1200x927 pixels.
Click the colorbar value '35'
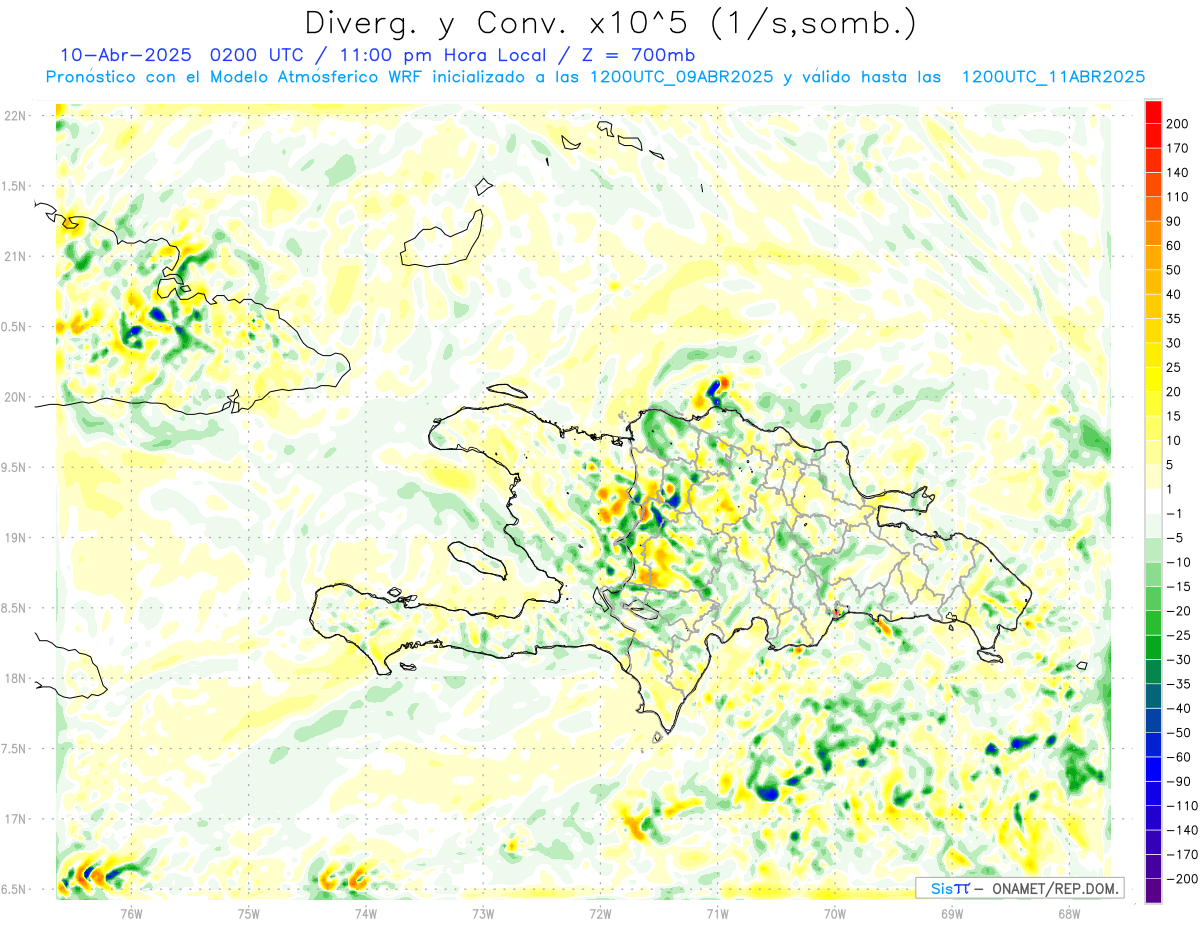(1175, 319)
